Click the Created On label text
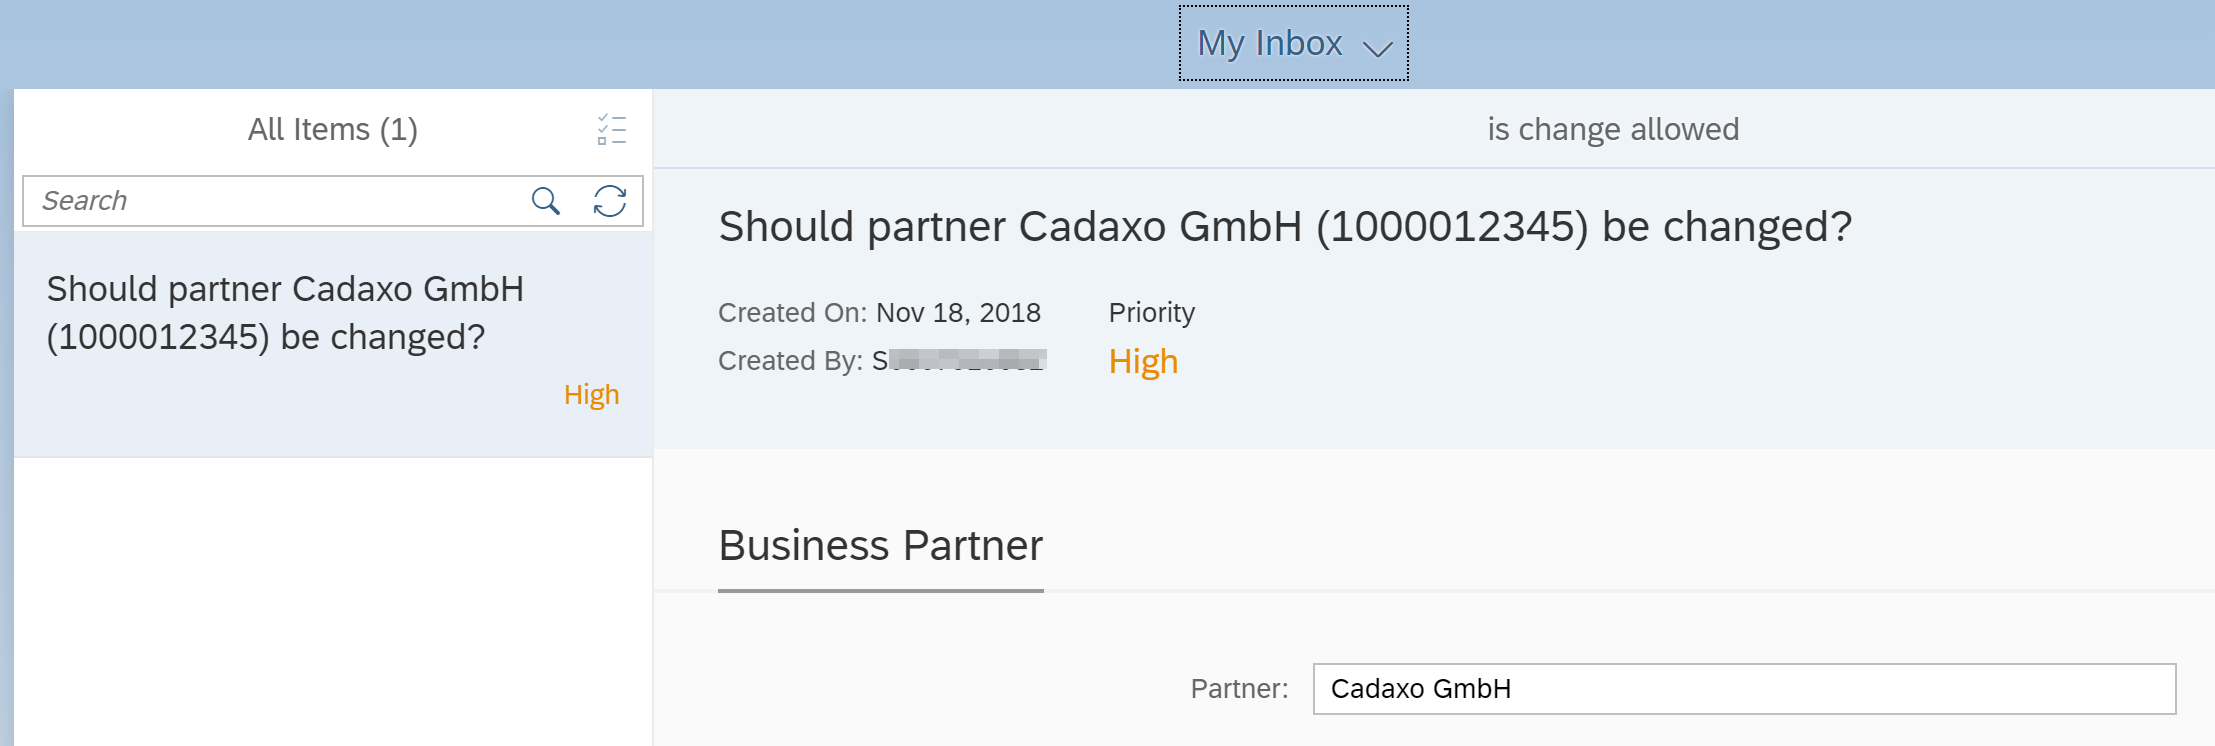The width and height of the screenshot is (2215, 746). tap(792, 313)
